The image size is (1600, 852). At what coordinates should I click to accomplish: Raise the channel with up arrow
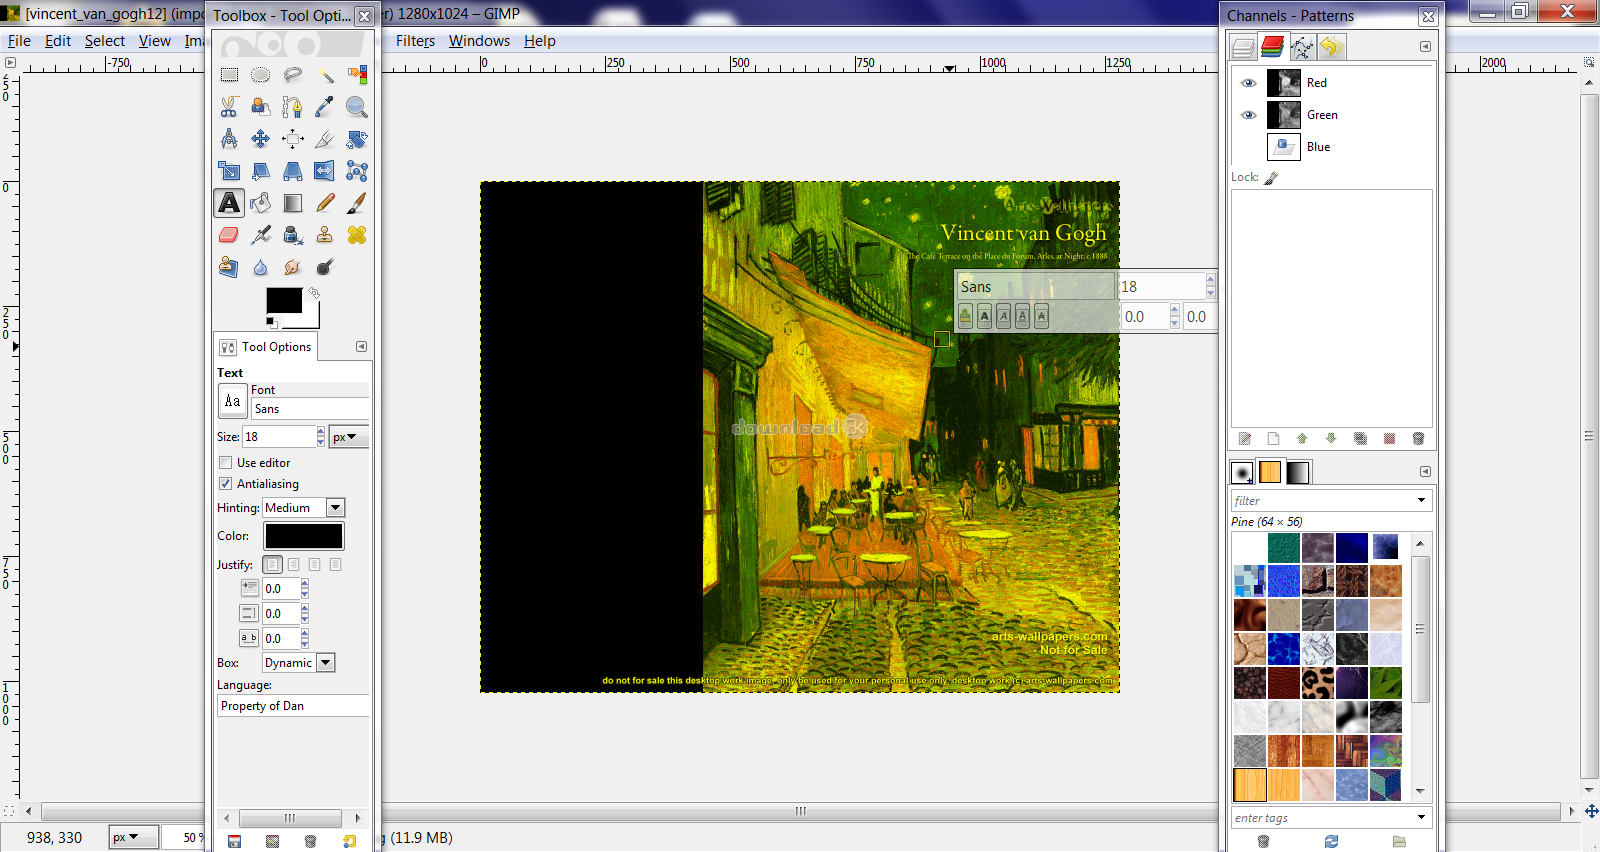coord(1302,439)
